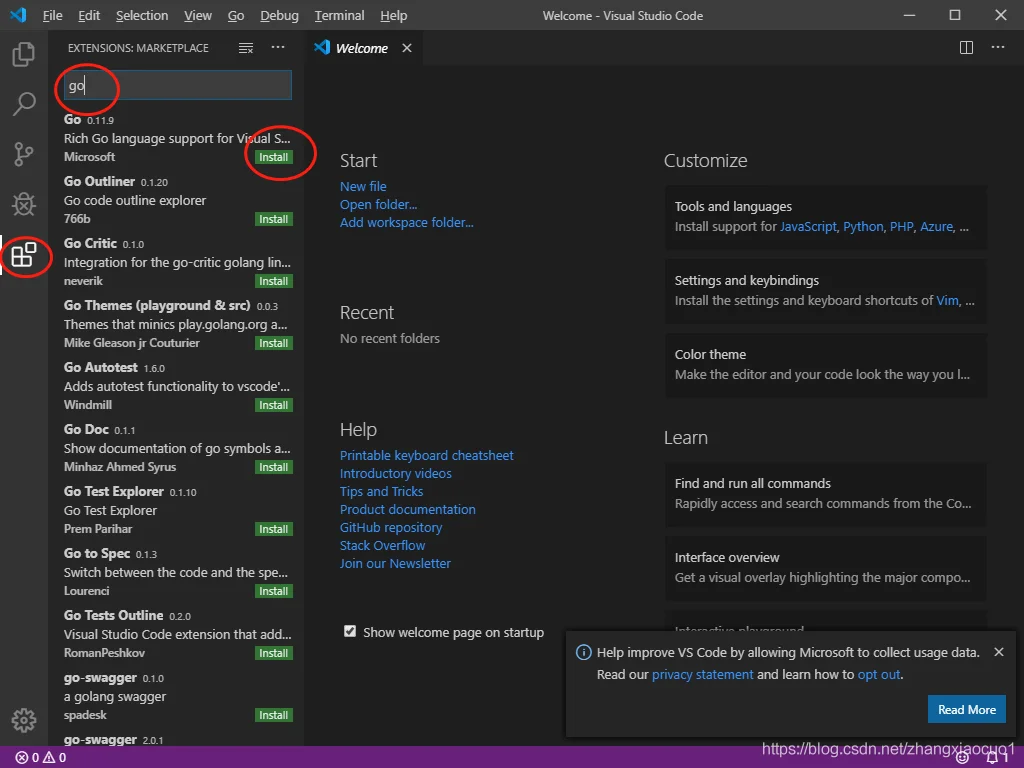Select the Go Doc extension title
1024x768 pixels.
86,430
